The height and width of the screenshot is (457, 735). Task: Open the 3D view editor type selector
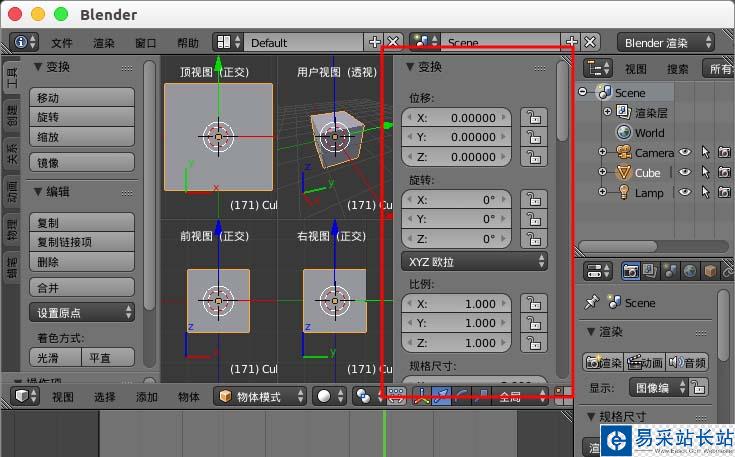(25, 396)
